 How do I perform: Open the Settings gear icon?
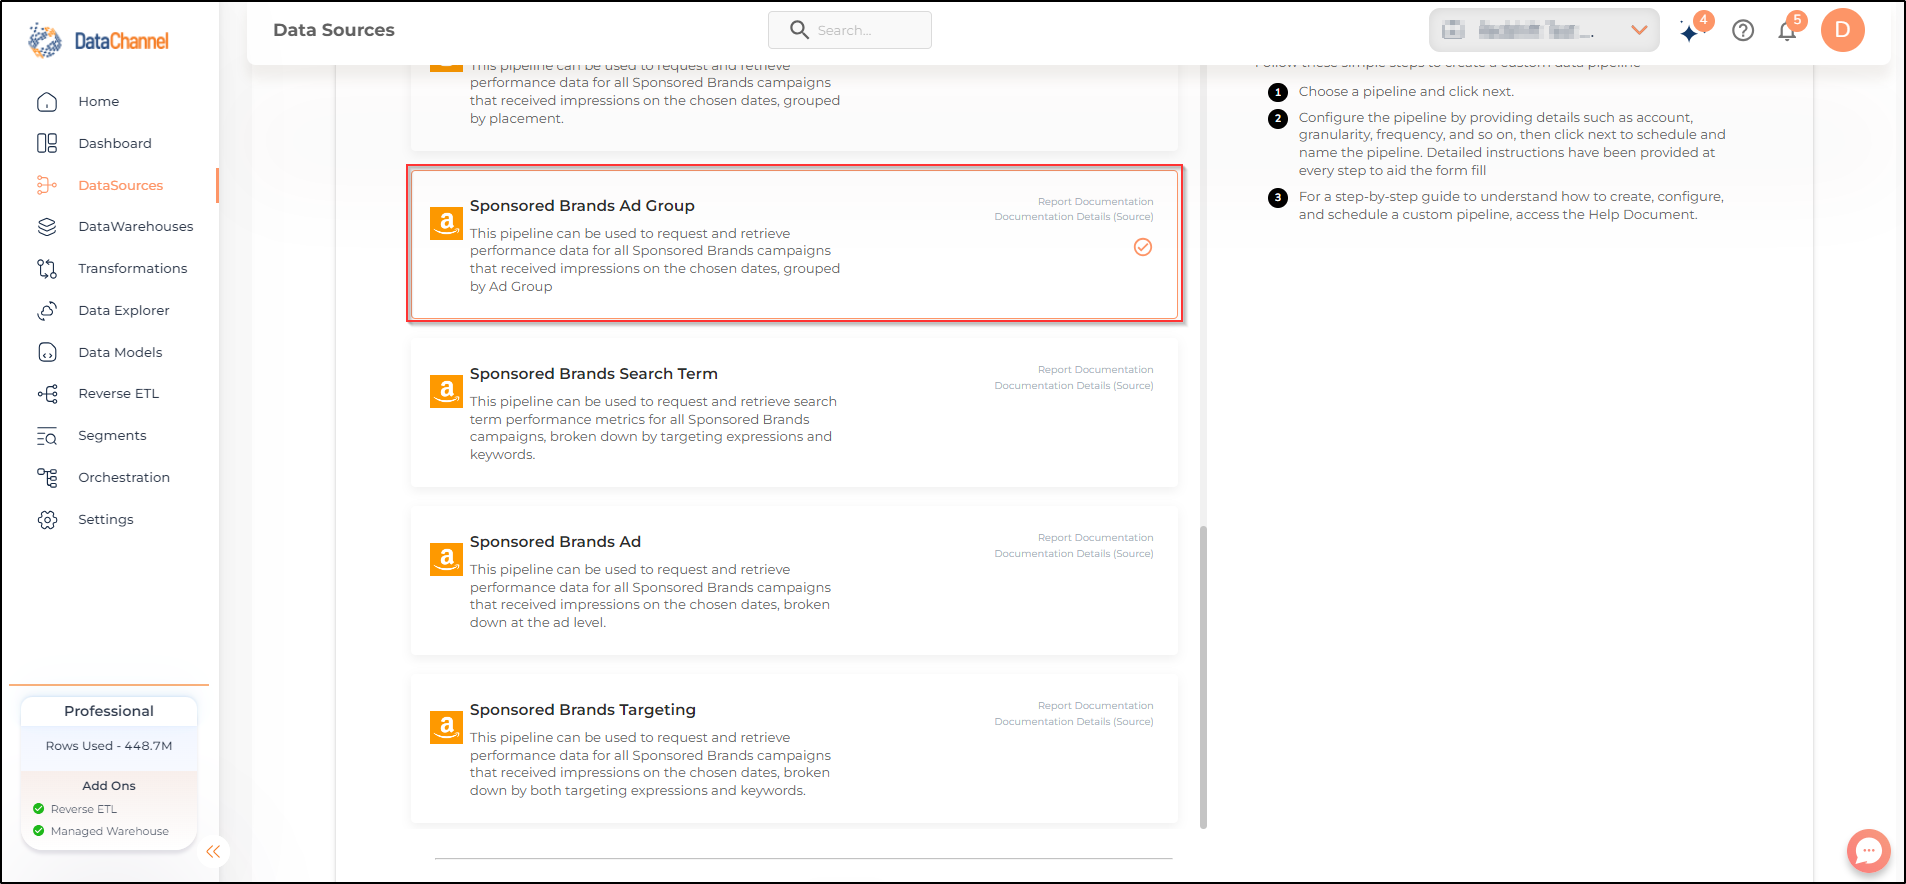pos(47,520)
